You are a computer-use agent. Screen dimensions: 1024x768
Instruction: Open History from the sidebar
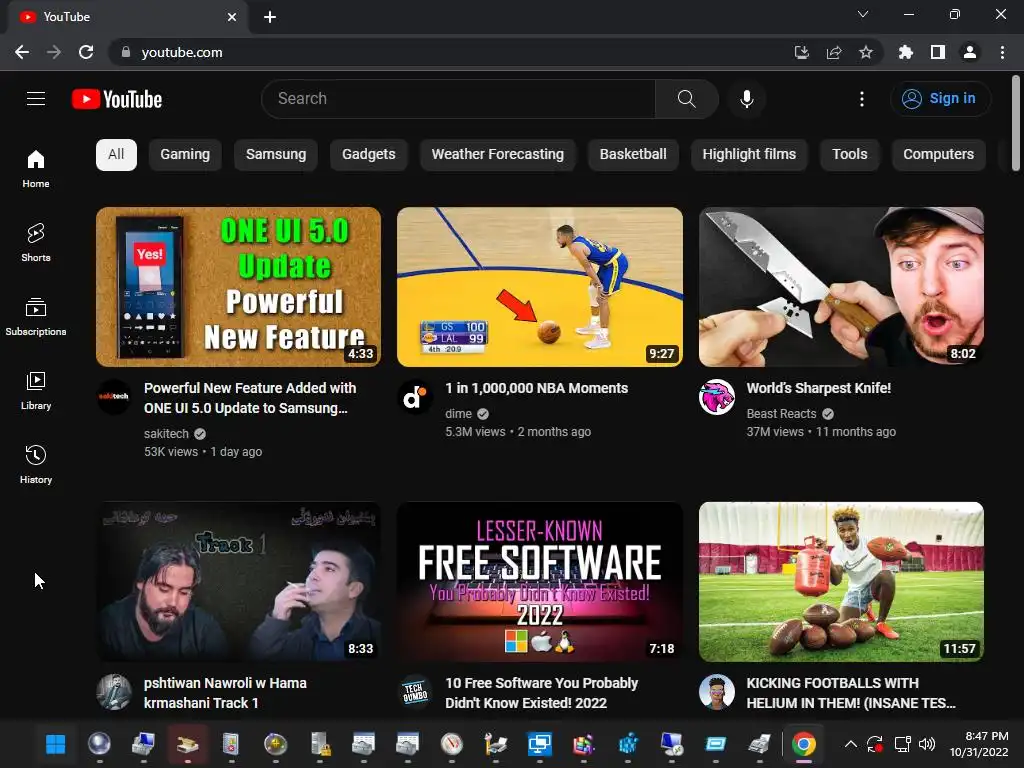[36, 464]
